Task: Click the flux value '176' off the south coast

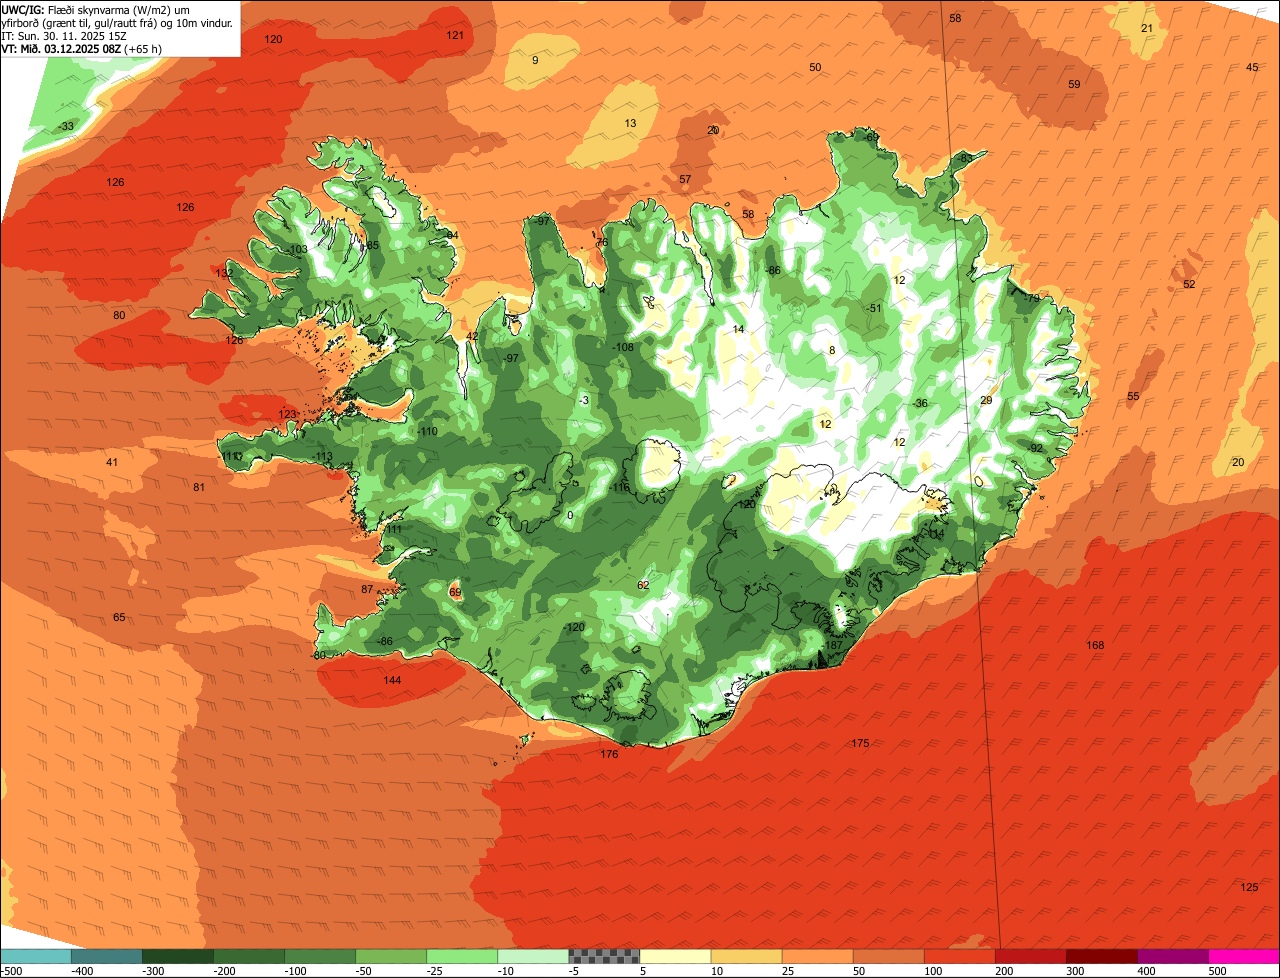Action: (609, 754)
